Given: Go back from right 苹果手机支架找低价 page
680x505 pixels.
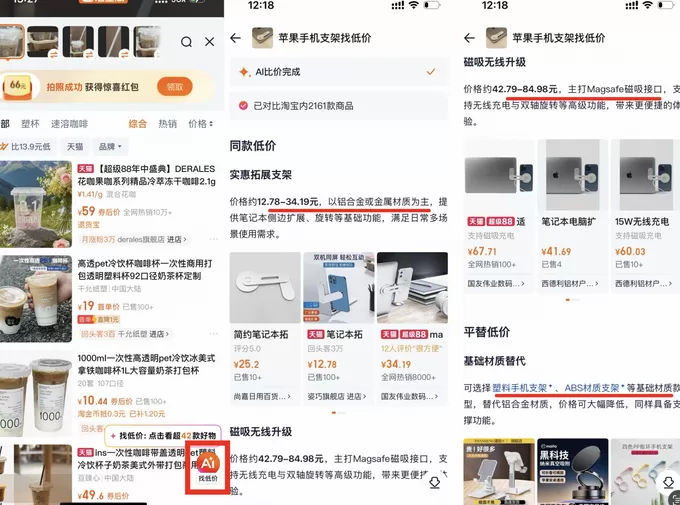Looking at the screenshot, I should coord(469,38).
